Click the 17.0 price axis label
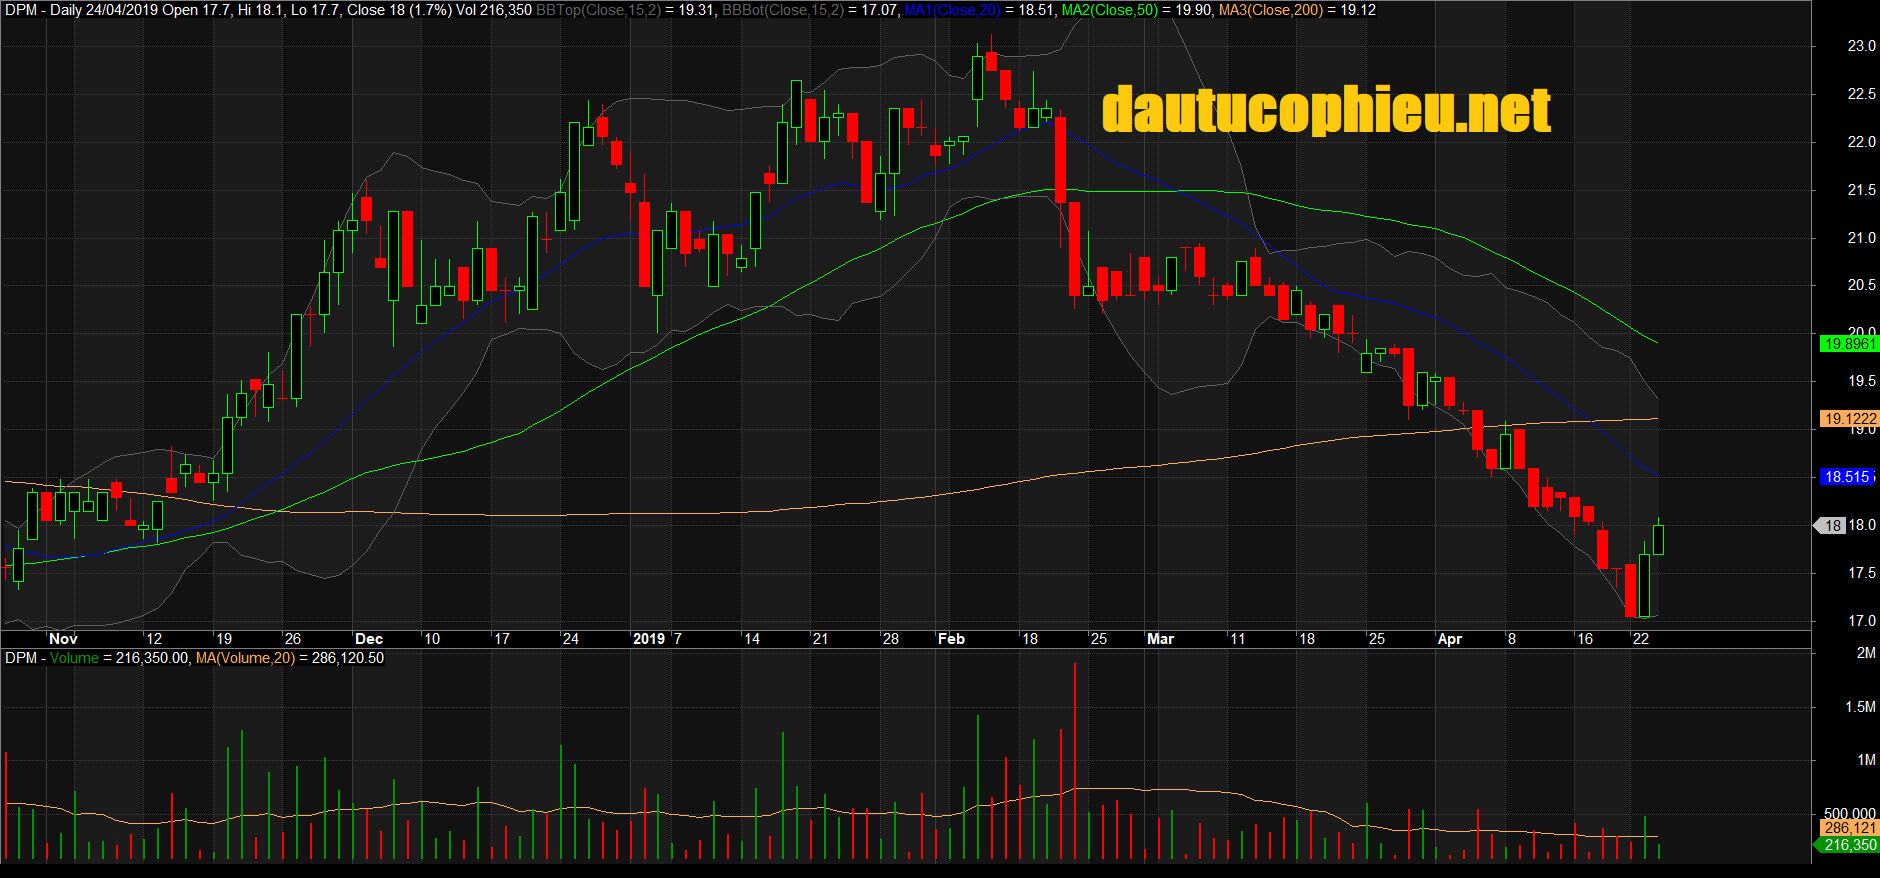 click(x=1861, y=621)
